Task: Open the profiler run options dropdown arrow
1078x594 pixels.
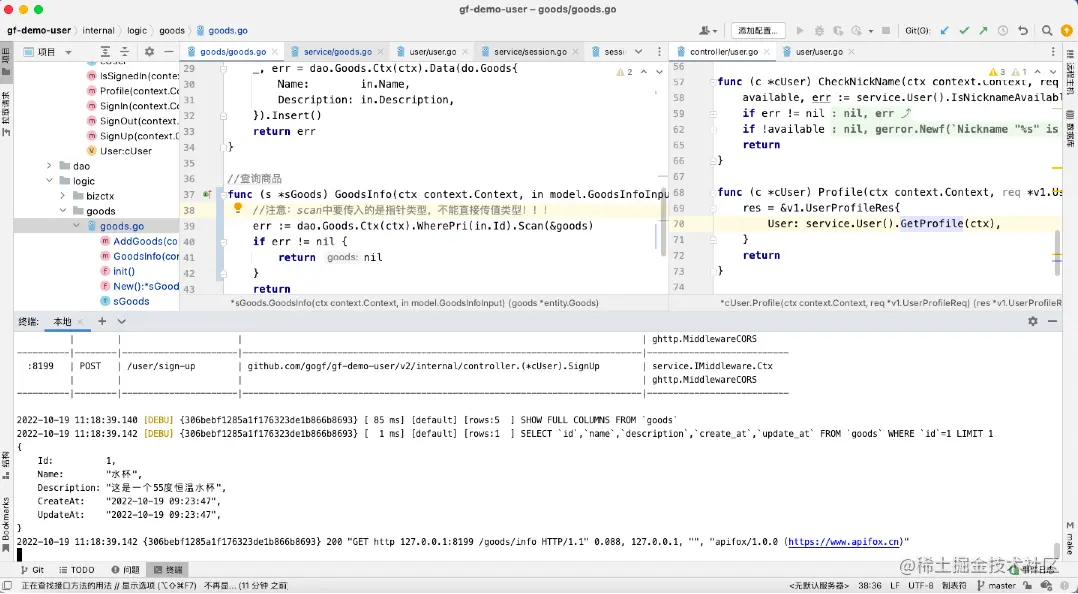Action: [x=870, y=31]
